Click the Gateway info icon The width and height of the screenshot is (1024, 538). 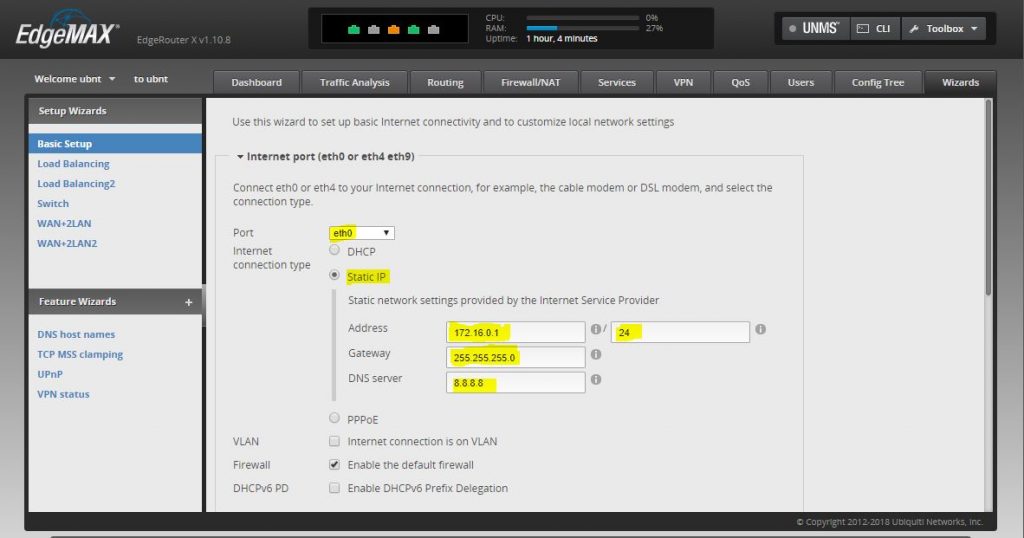[596, 355]
